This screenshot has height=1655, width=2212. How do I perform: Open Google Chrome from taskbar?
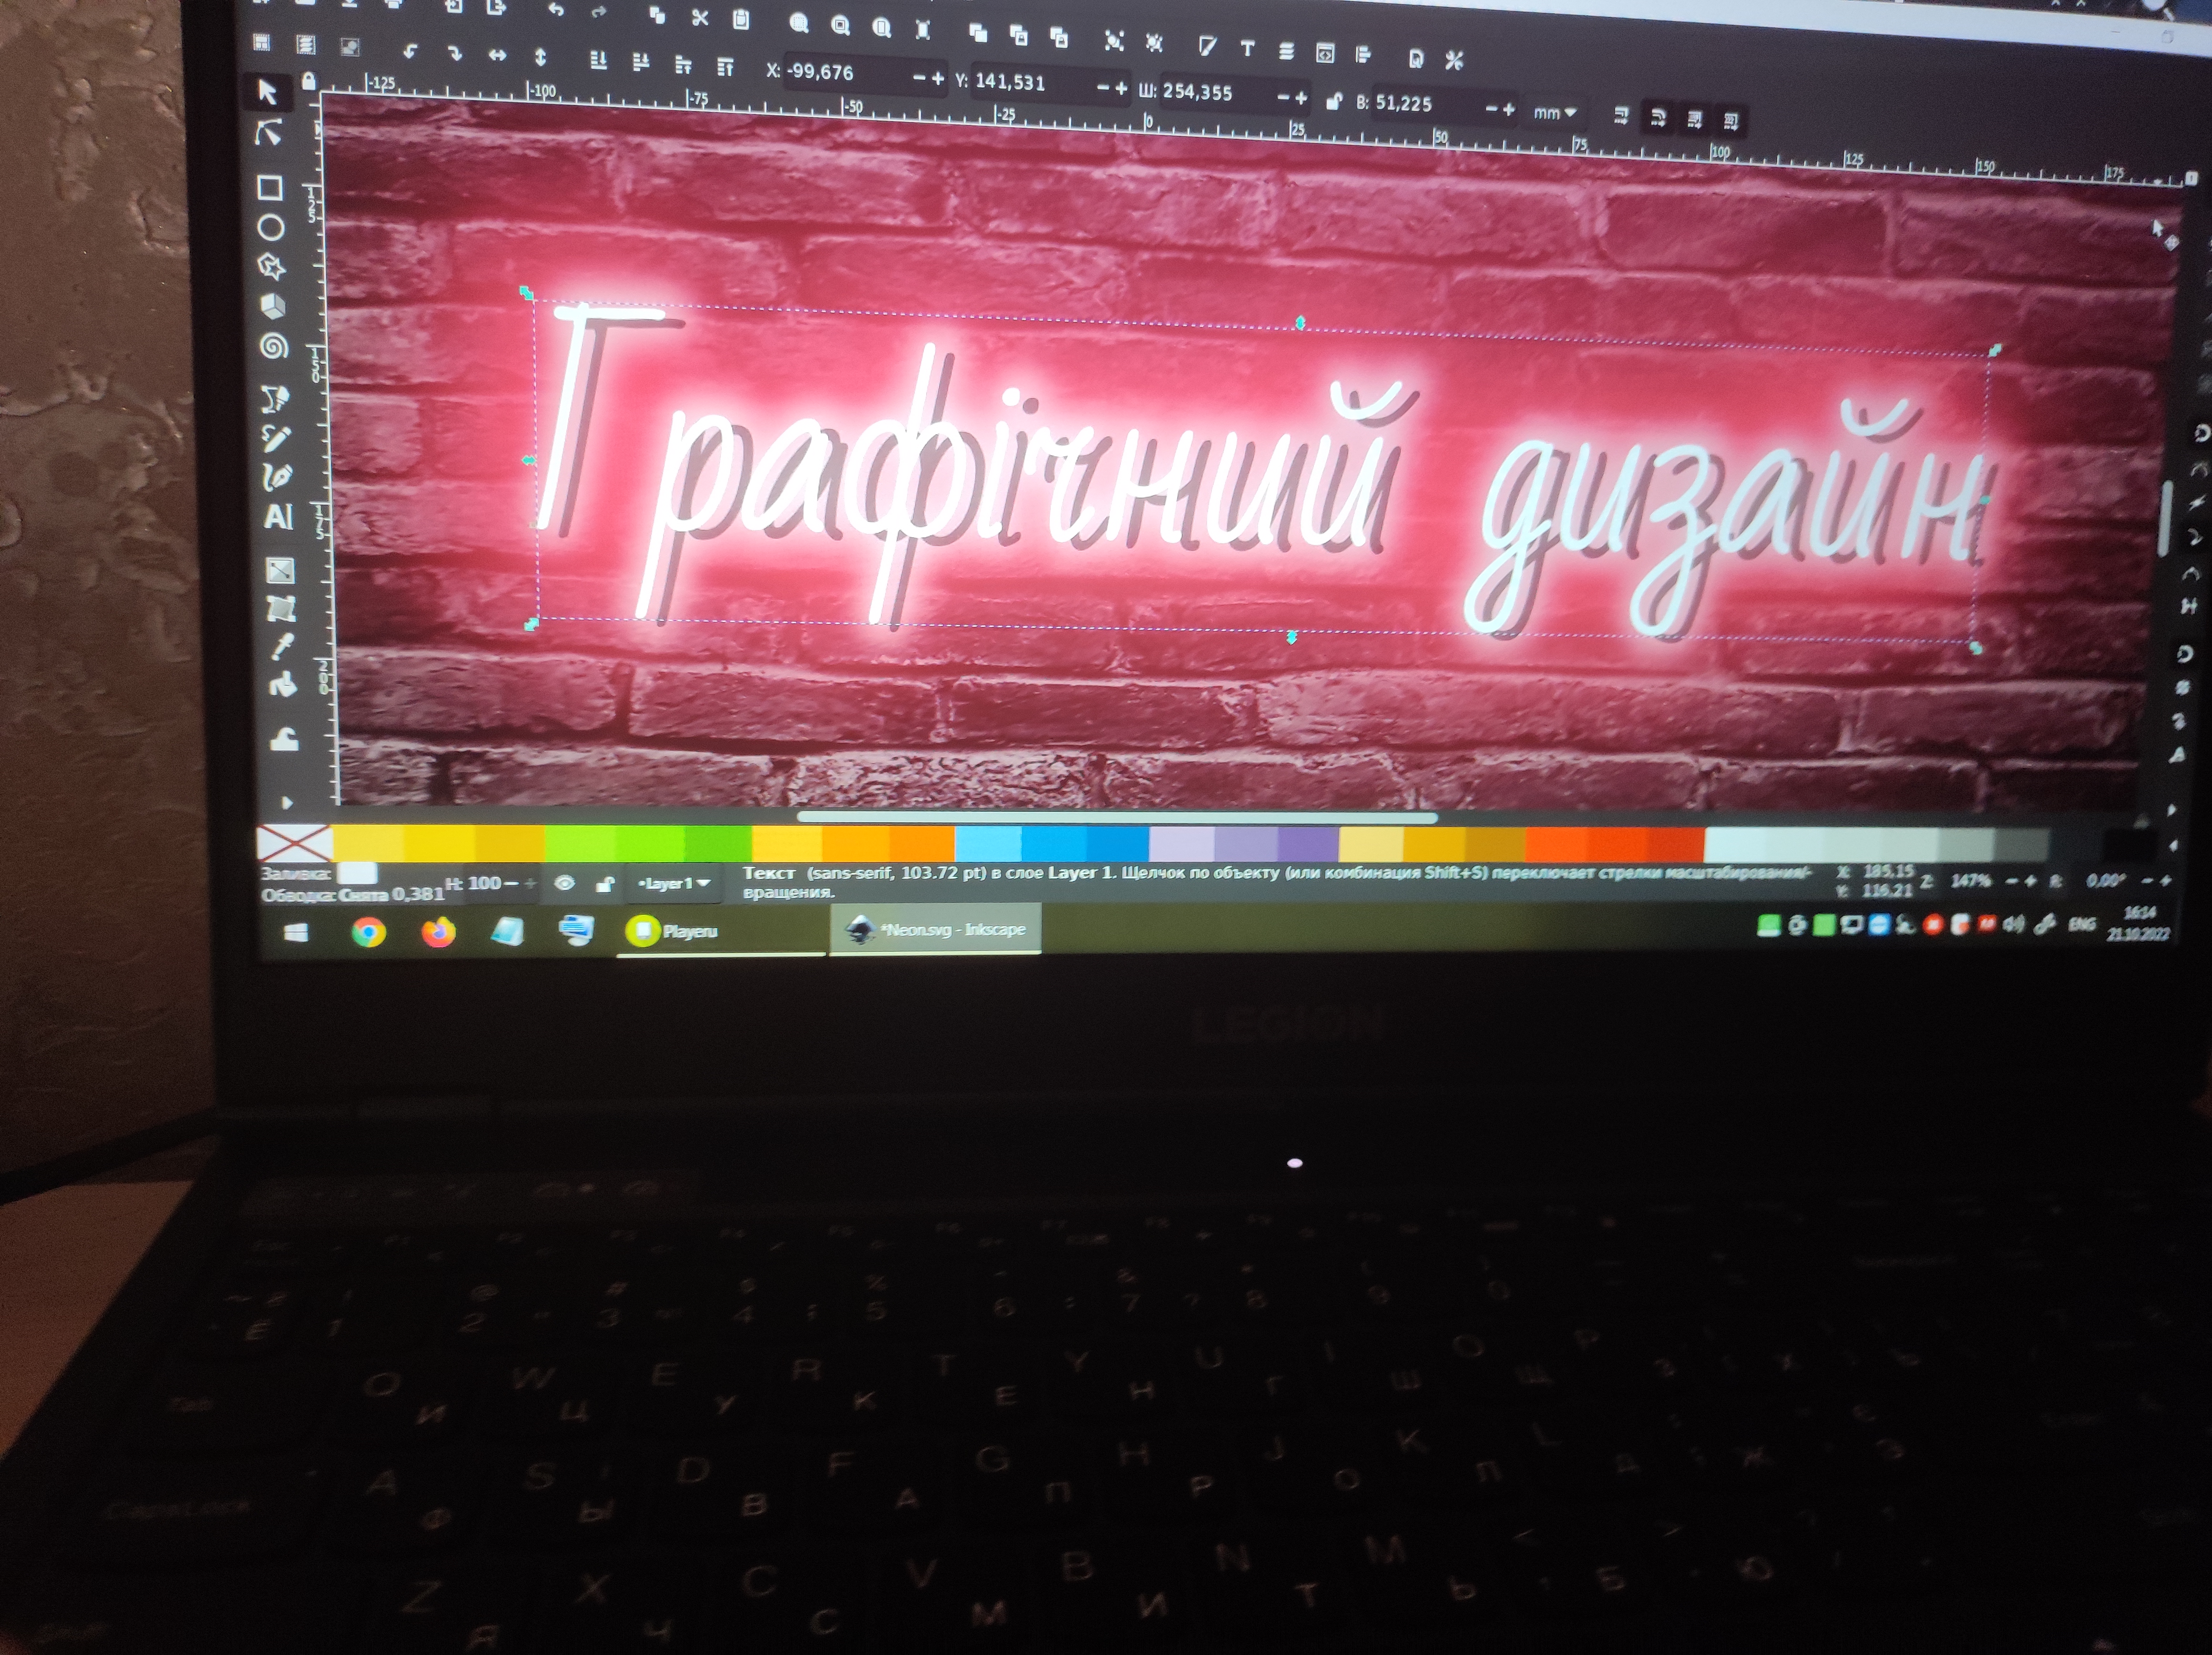coord(369,932)
